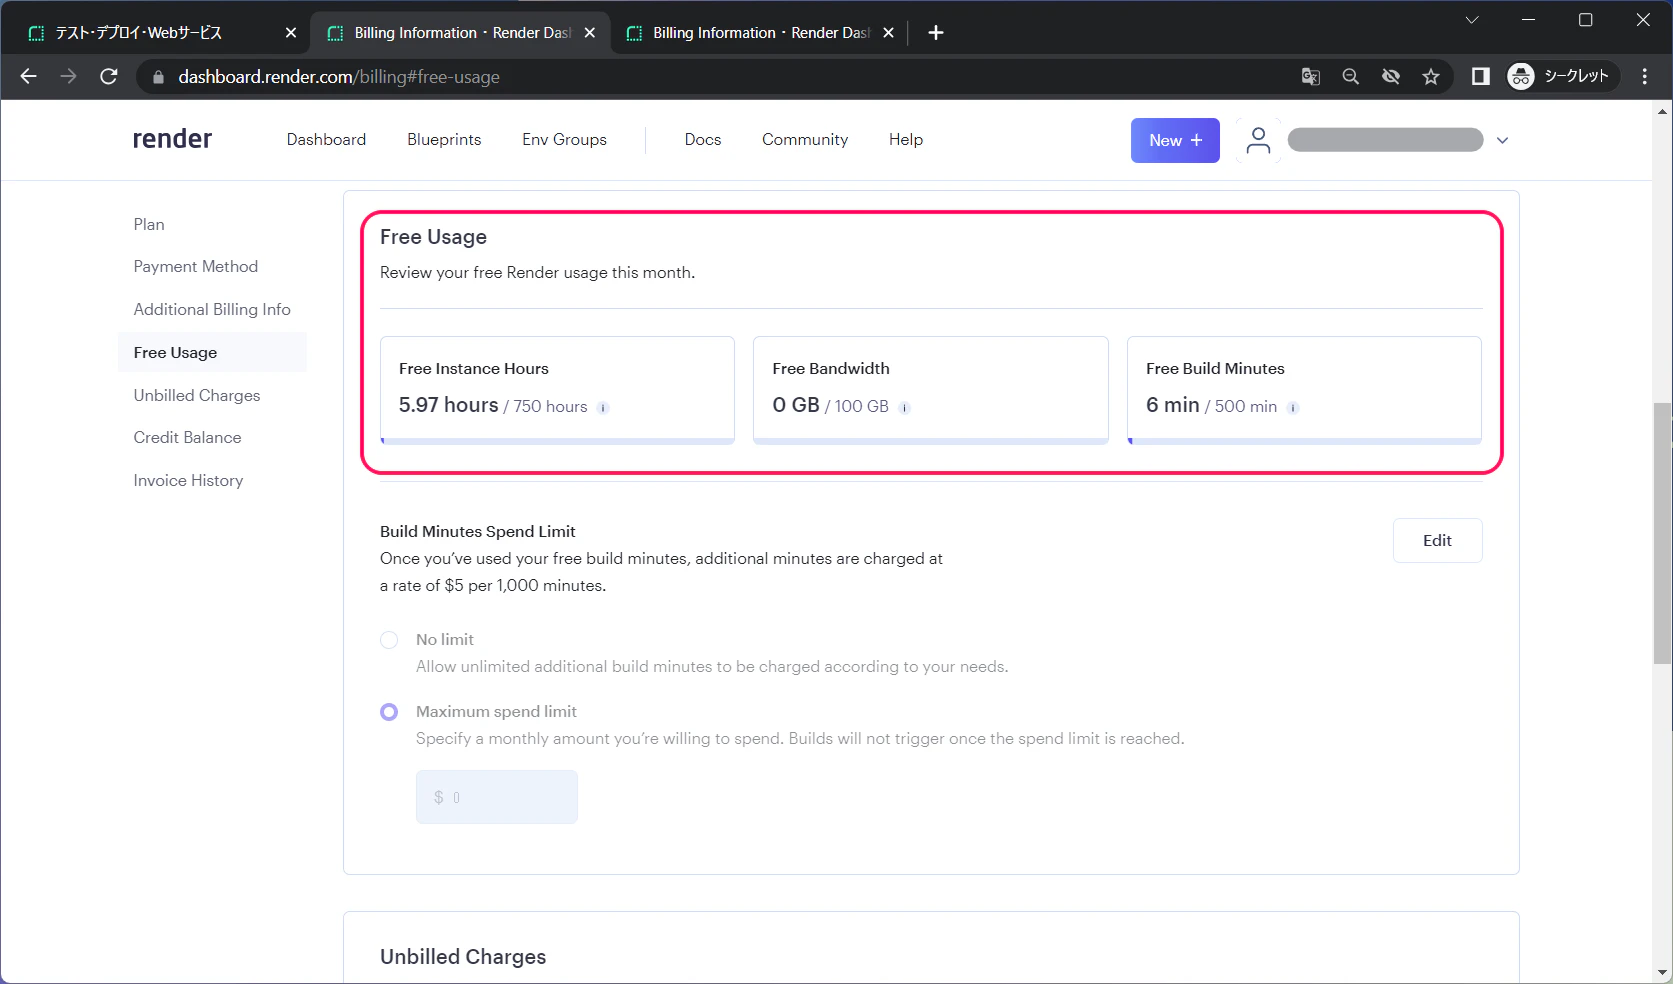Open Chrome three-dot menu
This screenshot has width=1673, height=984.
(x=1644, y=76)
